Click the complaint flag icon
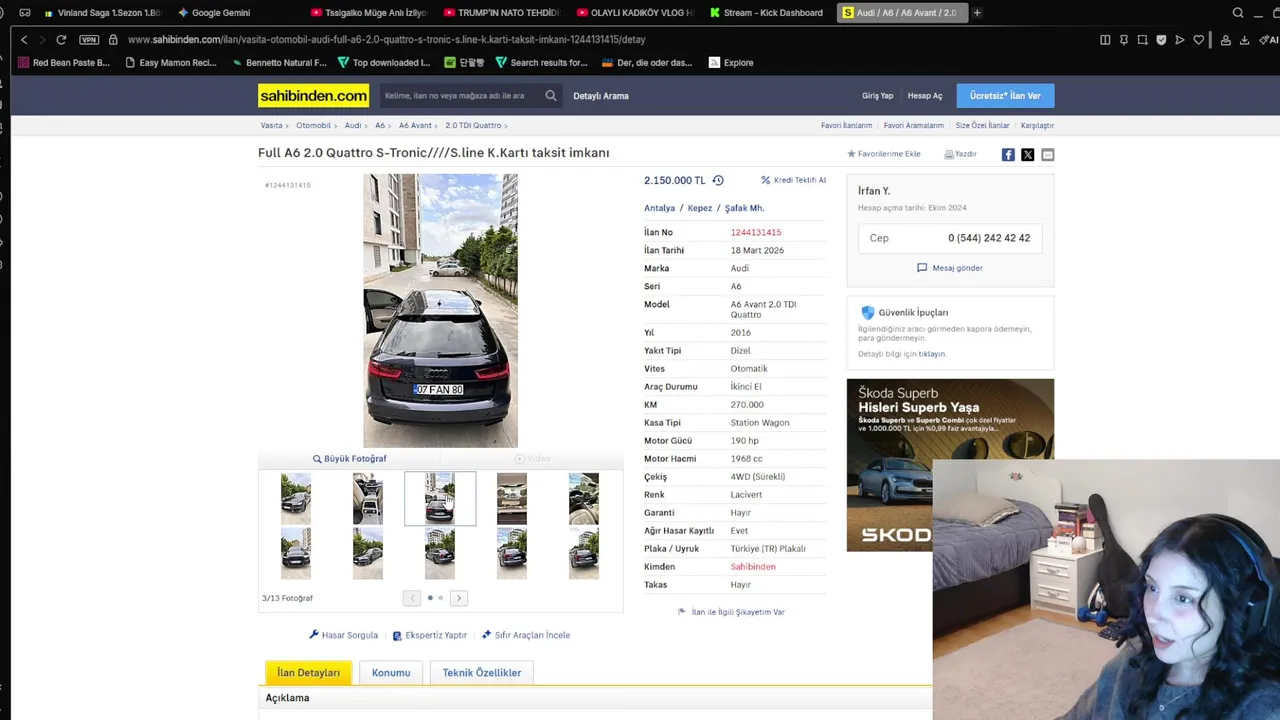1280x720 pixels. click(682, 612)
